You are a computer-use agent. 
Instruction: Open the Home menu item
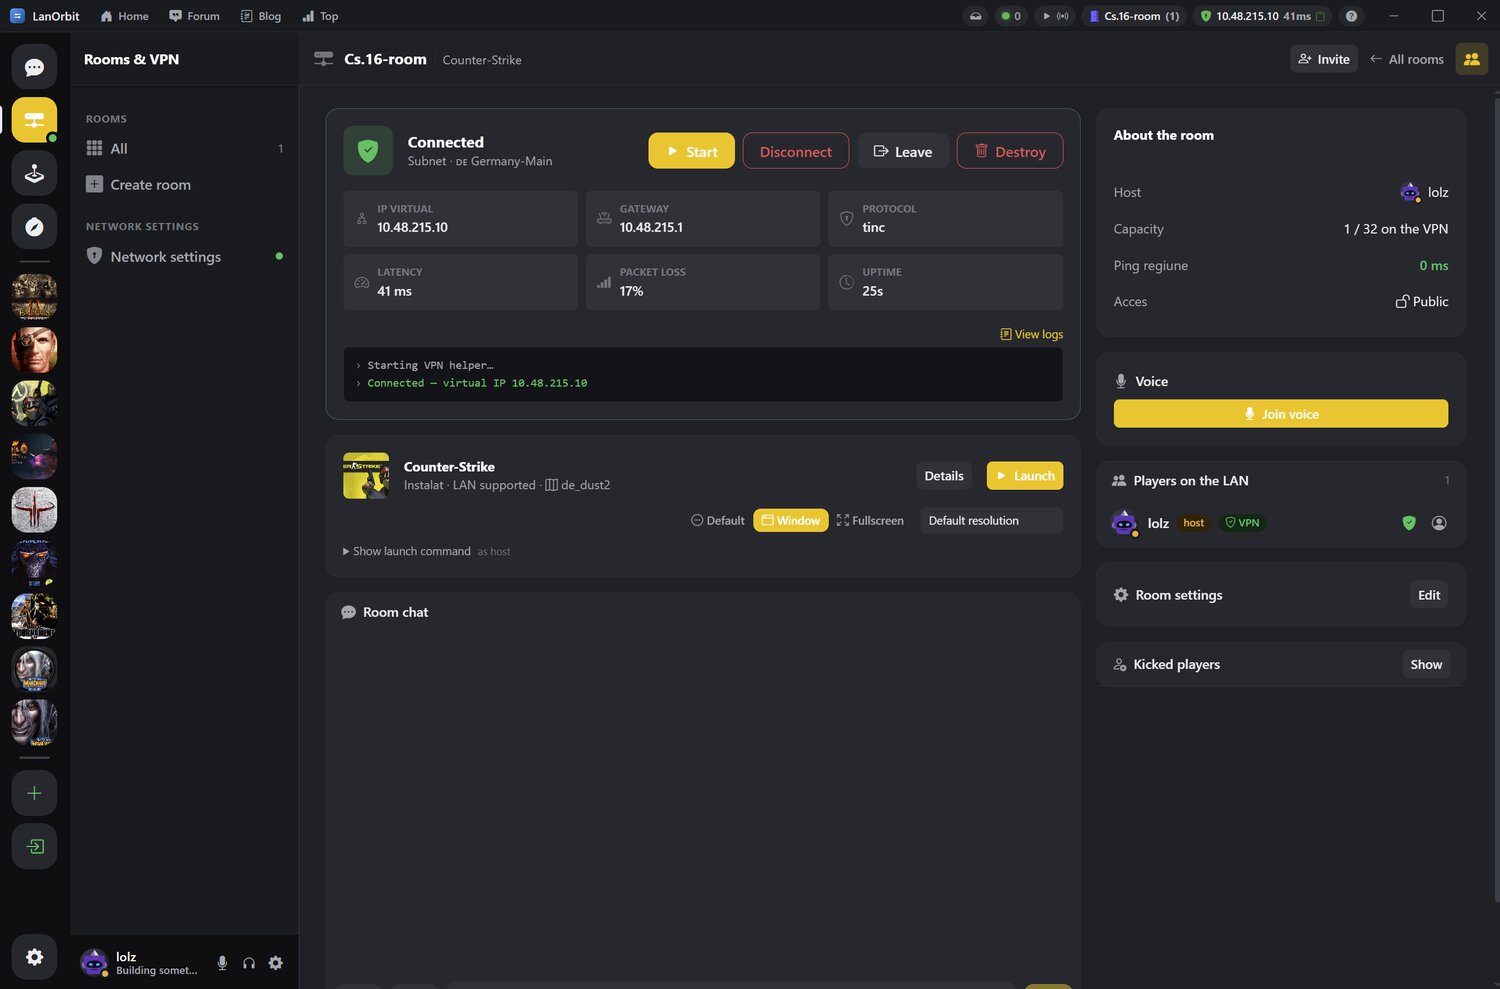tap(125, 16)
